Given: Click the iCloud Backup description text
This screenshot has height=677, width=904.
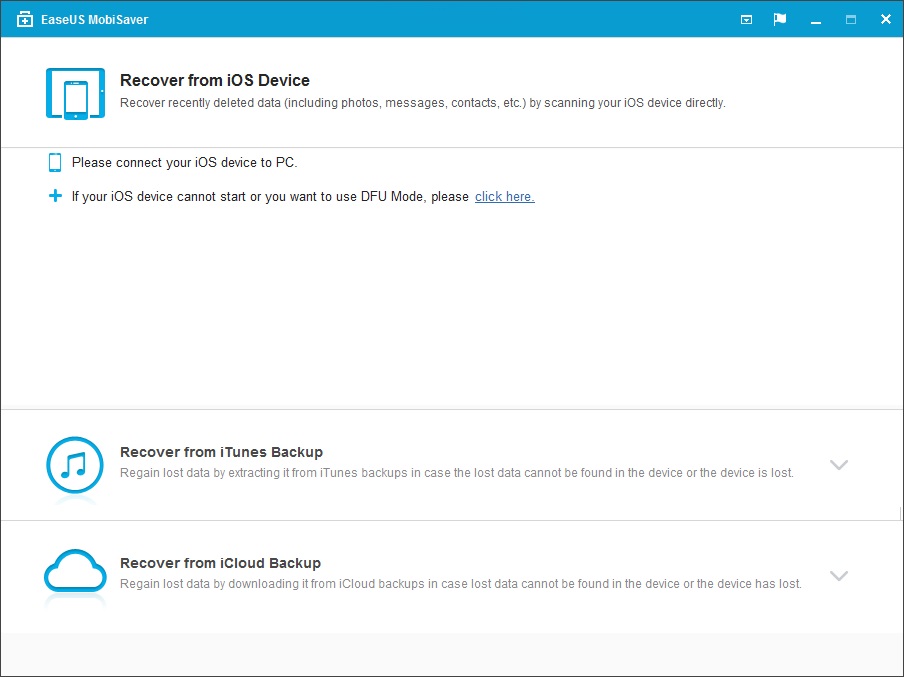Looking at the screenshot, I should coord(460,584).
